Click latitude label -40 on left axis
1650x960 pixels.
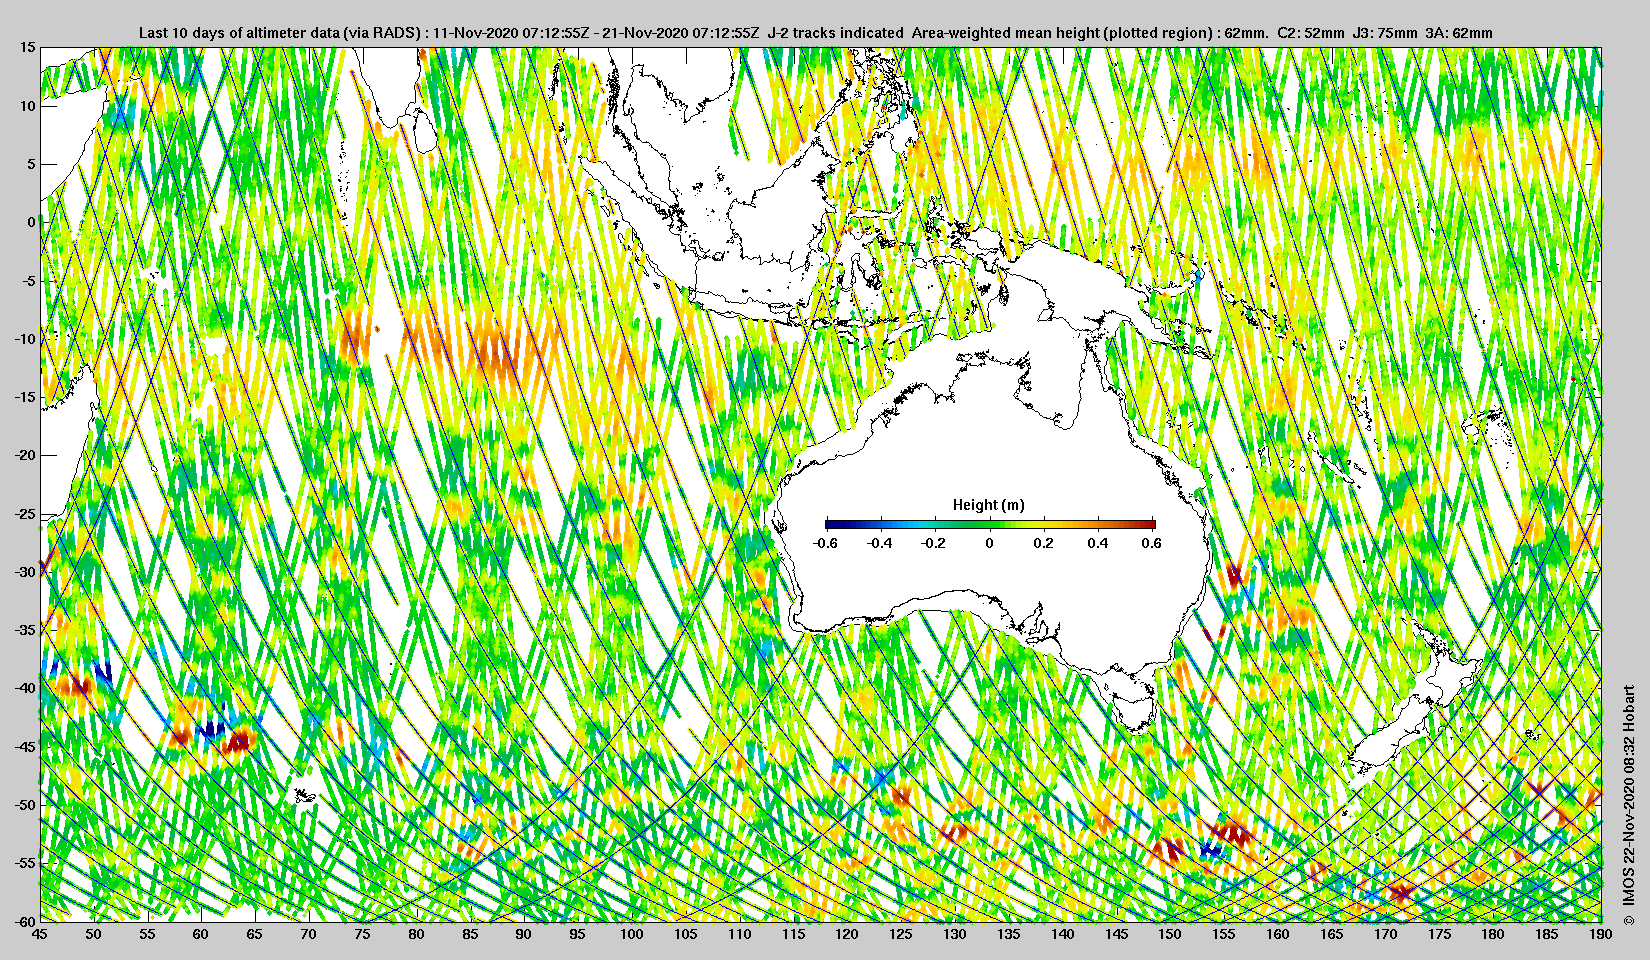click(x=24, y=688)
